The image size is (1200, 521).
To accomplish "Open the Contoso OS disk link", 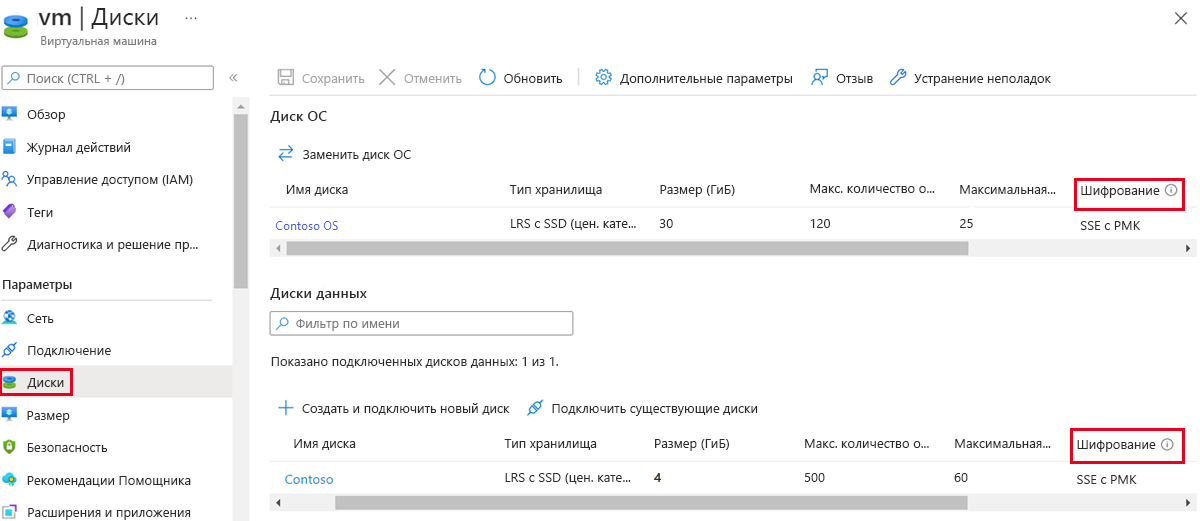I will coord(306,226).
